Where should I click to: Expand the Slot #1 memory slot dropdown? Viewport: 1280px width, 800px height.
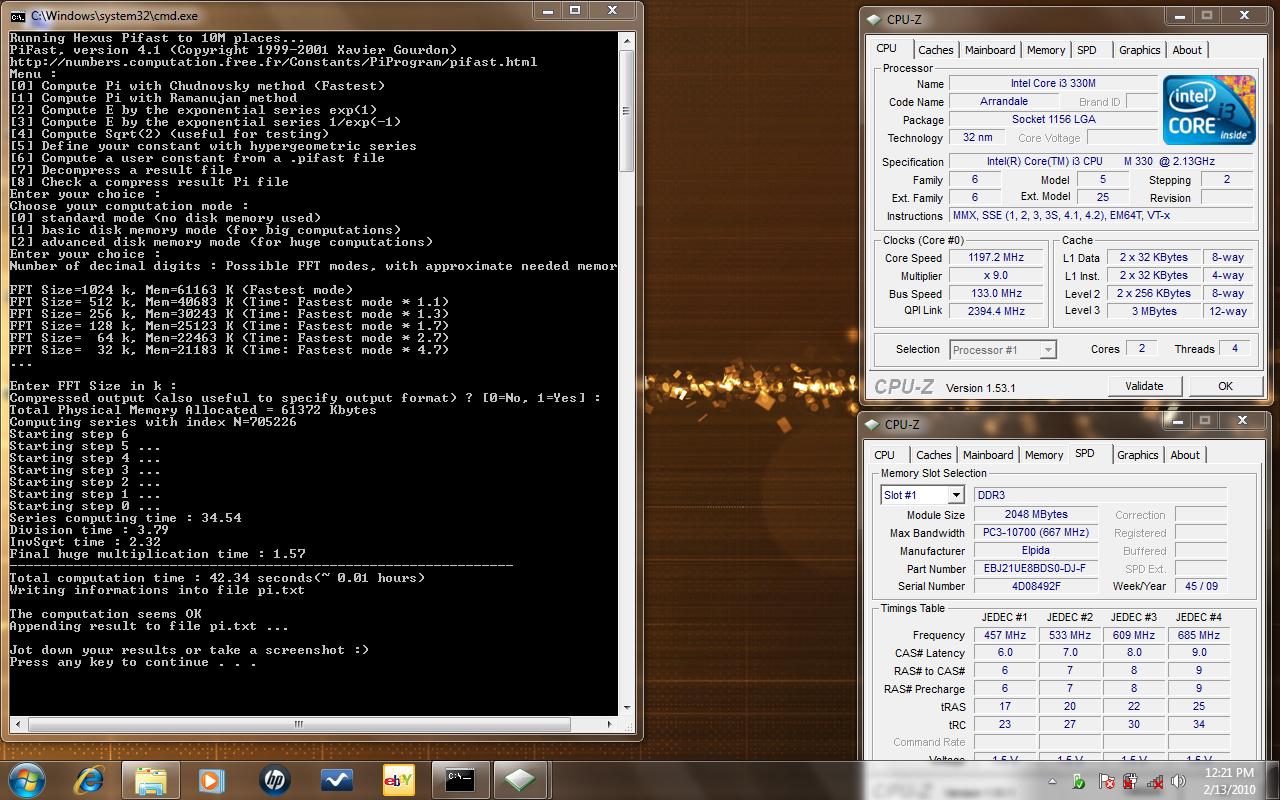pos(955,495)
